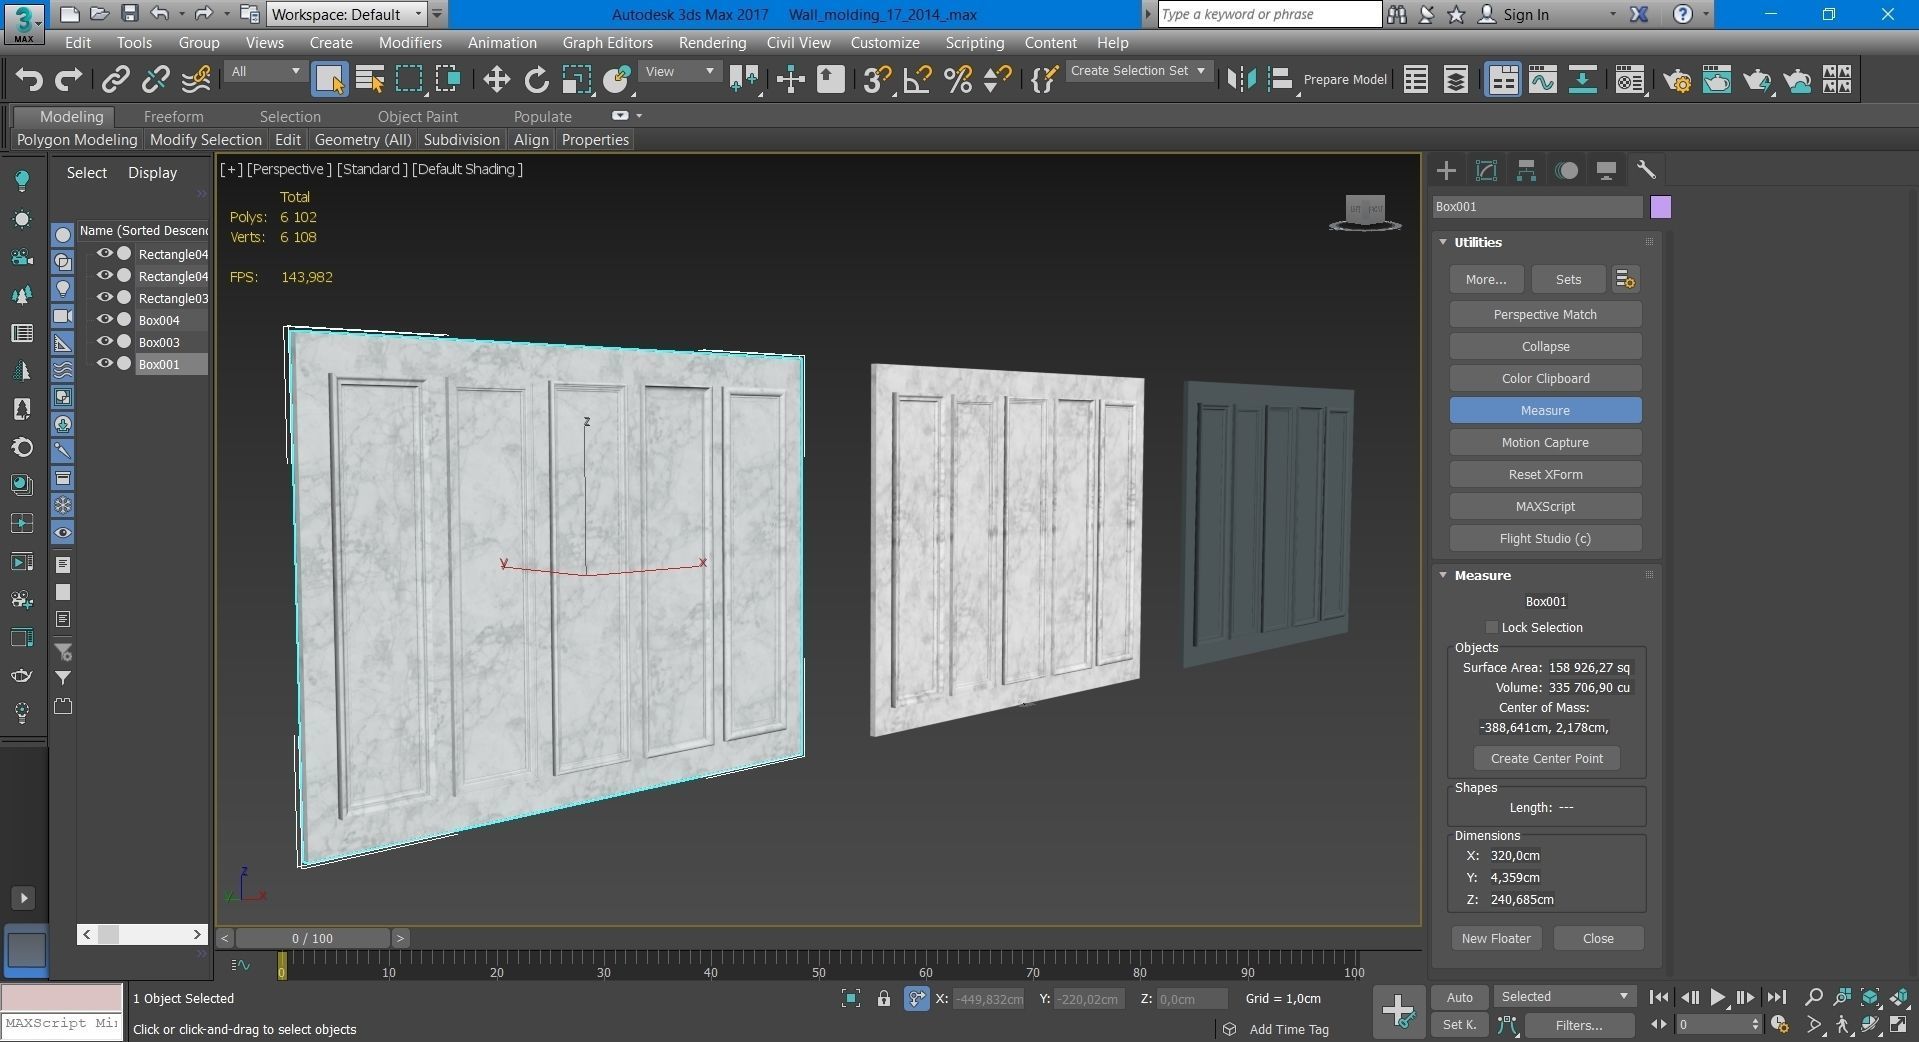Click Create Center Point button
1919x1042 pixels.
point(1546,758)
